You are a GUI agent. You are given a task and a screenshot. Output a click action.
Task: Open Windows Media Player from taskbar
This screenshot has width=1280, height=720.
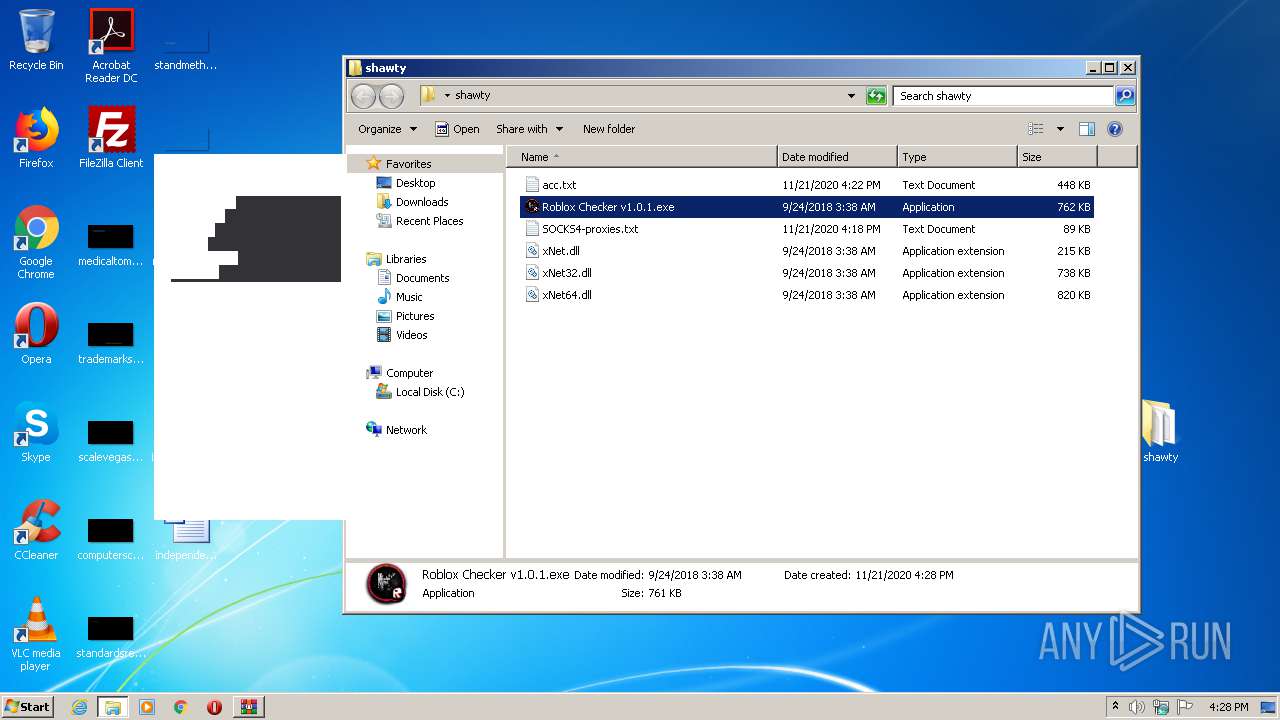[x=147, y=707]
